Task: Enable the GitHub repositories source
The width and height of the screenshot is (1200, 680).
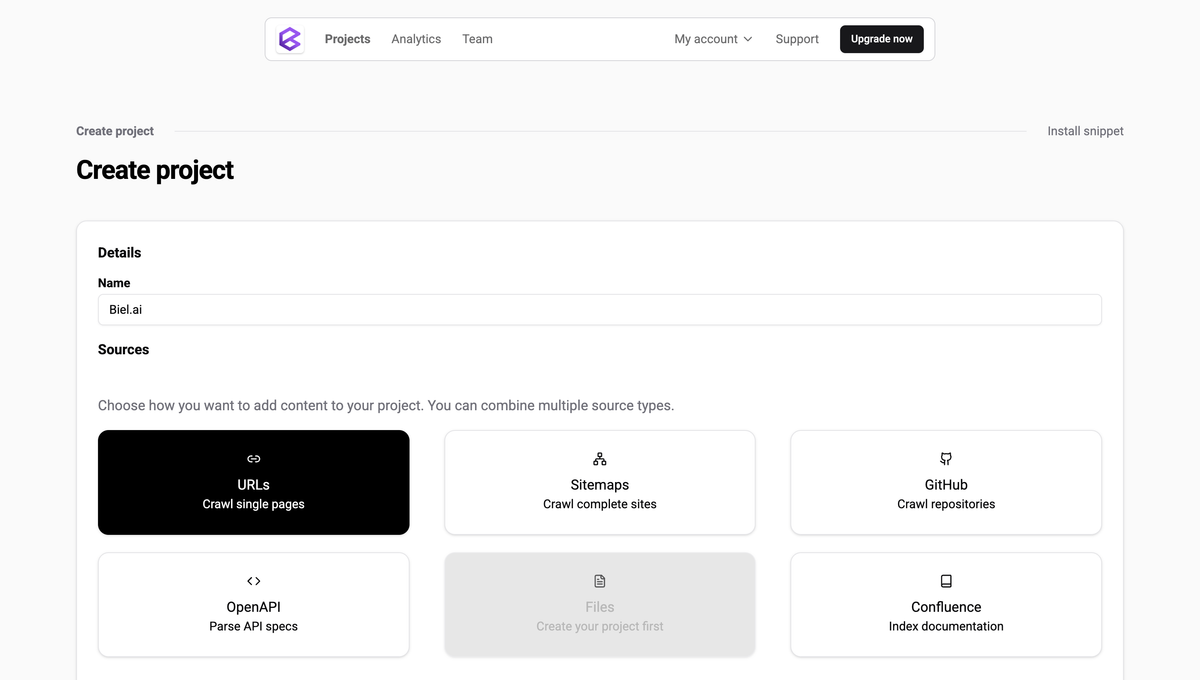Action: point(945,482)
